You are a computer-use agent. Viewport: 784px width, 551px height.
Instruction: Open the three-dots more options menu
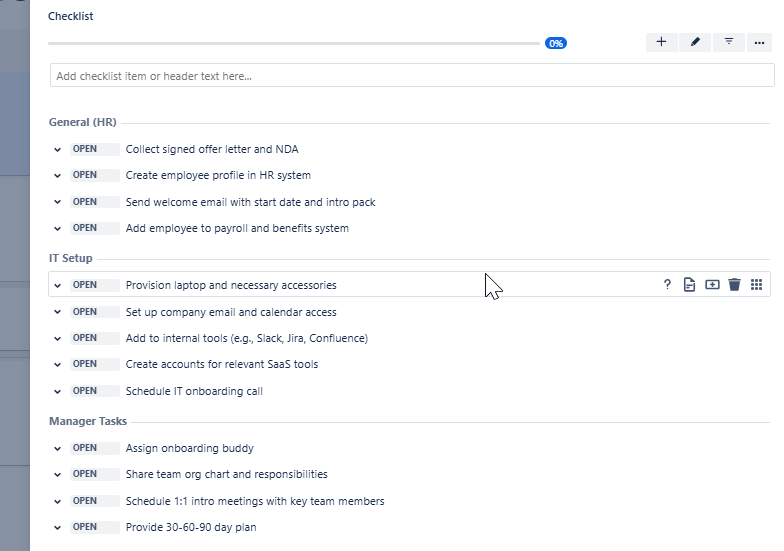759,42
